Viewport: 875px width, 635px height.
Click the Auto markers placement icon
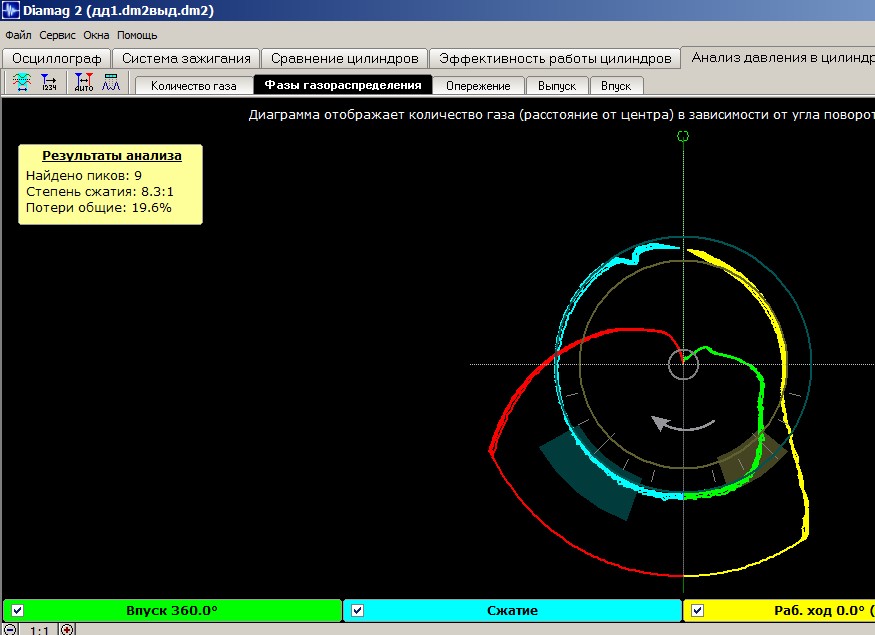84,82
